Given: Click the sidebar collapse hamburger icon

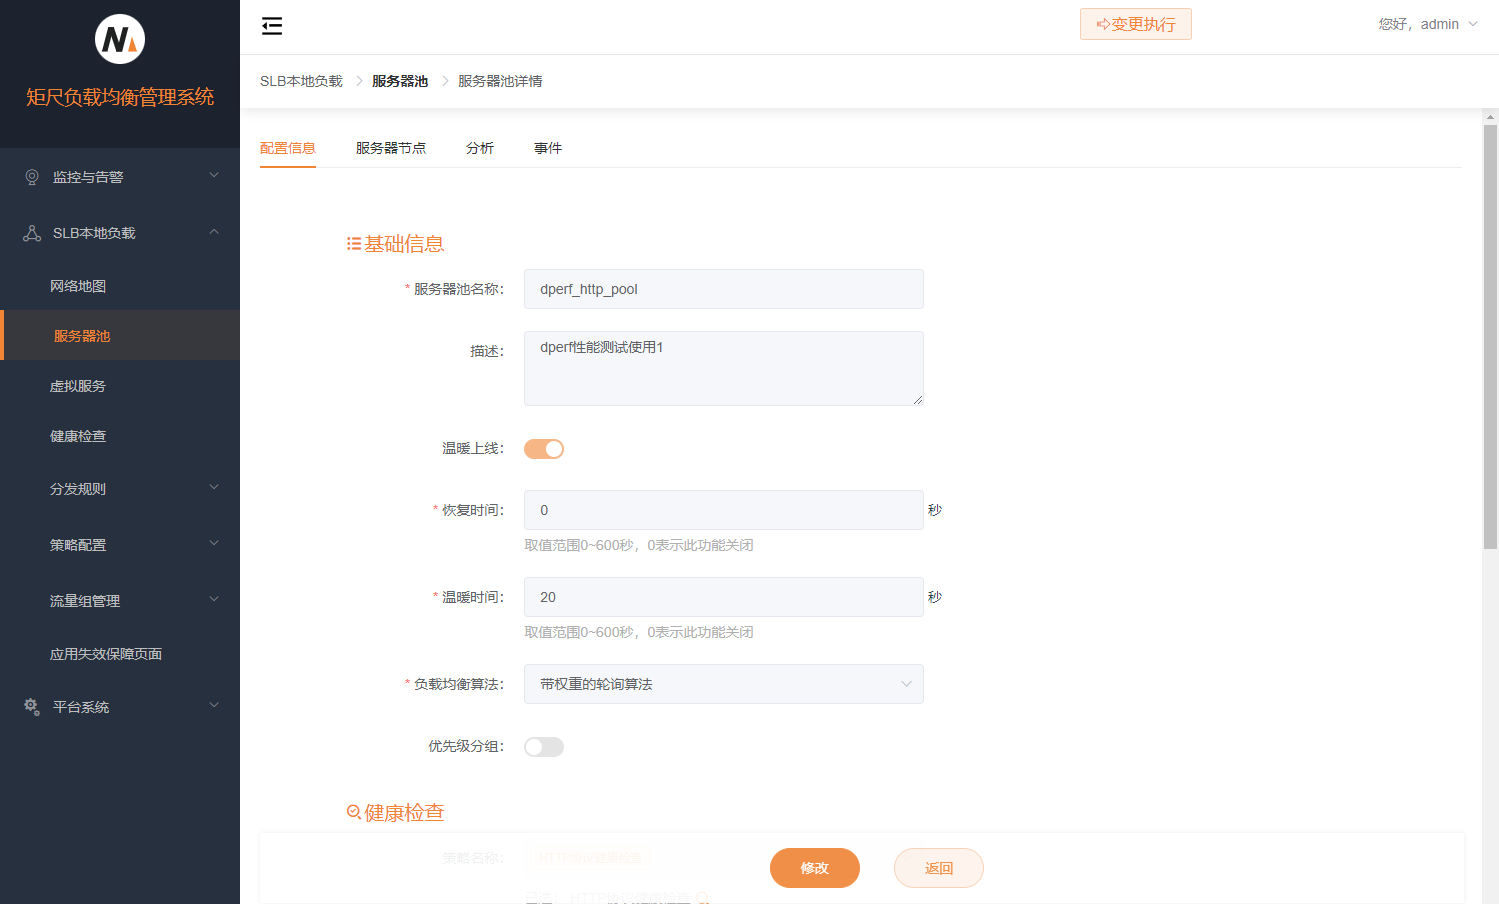Looking at the screenshot, I should 272,26.
